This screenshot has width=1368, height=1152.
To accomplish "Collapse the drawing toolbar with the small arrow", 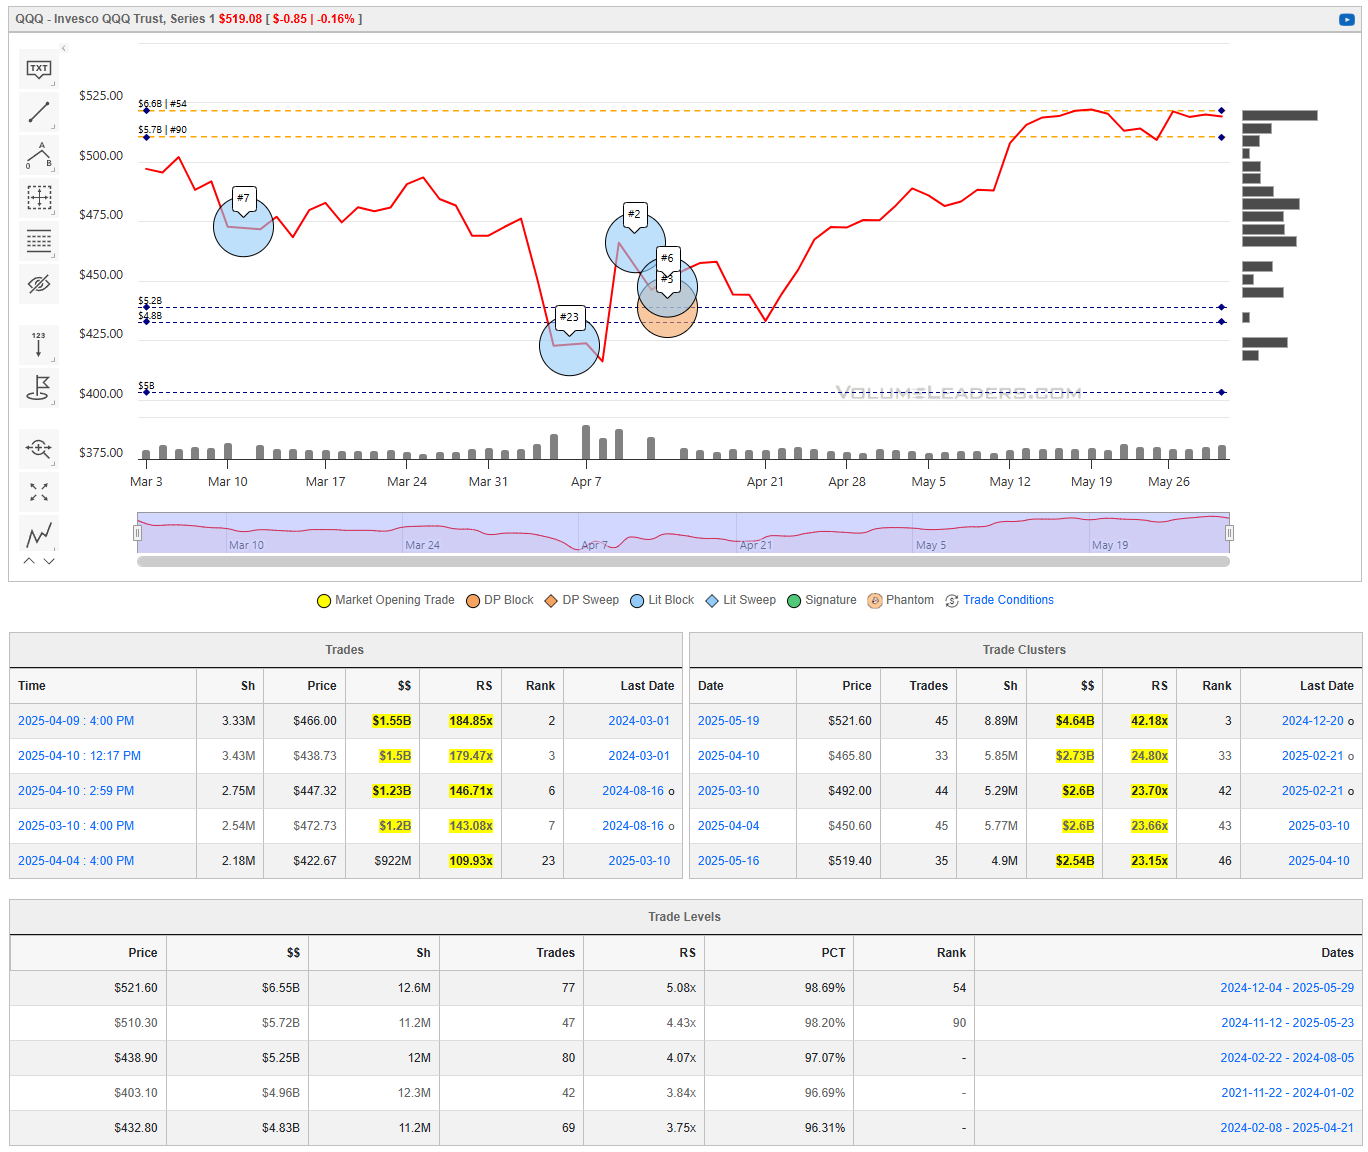I will click(x=63, y=48).
